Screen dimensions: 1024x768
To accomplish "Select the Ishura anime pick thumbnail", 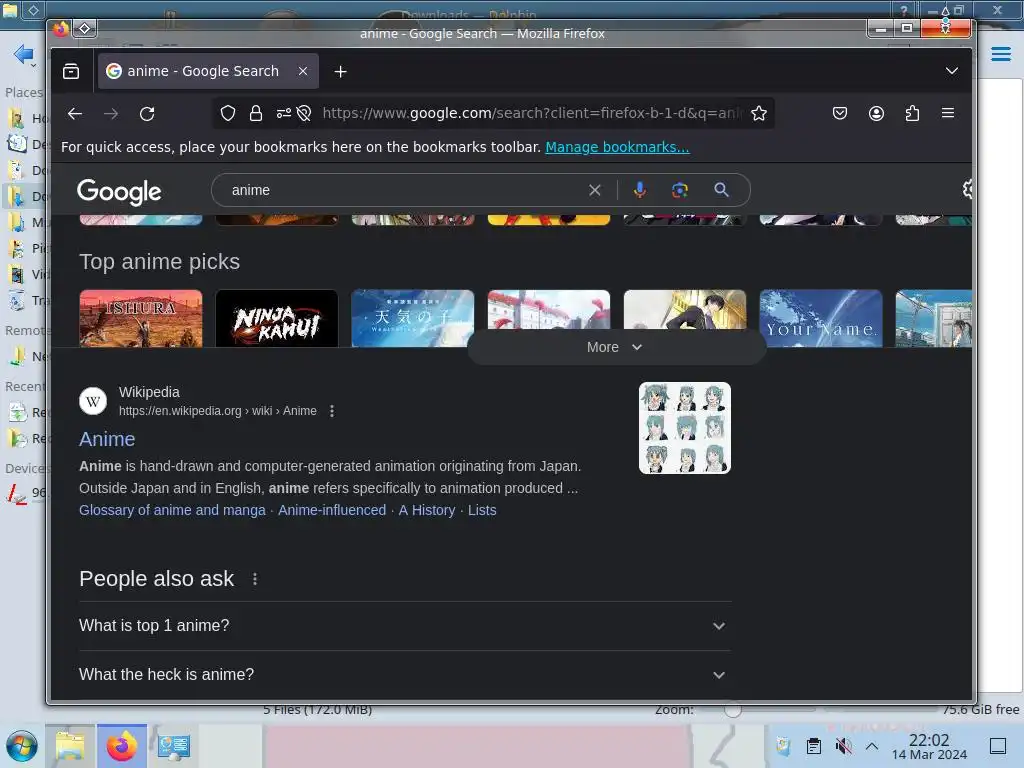I will click(141, 319).
